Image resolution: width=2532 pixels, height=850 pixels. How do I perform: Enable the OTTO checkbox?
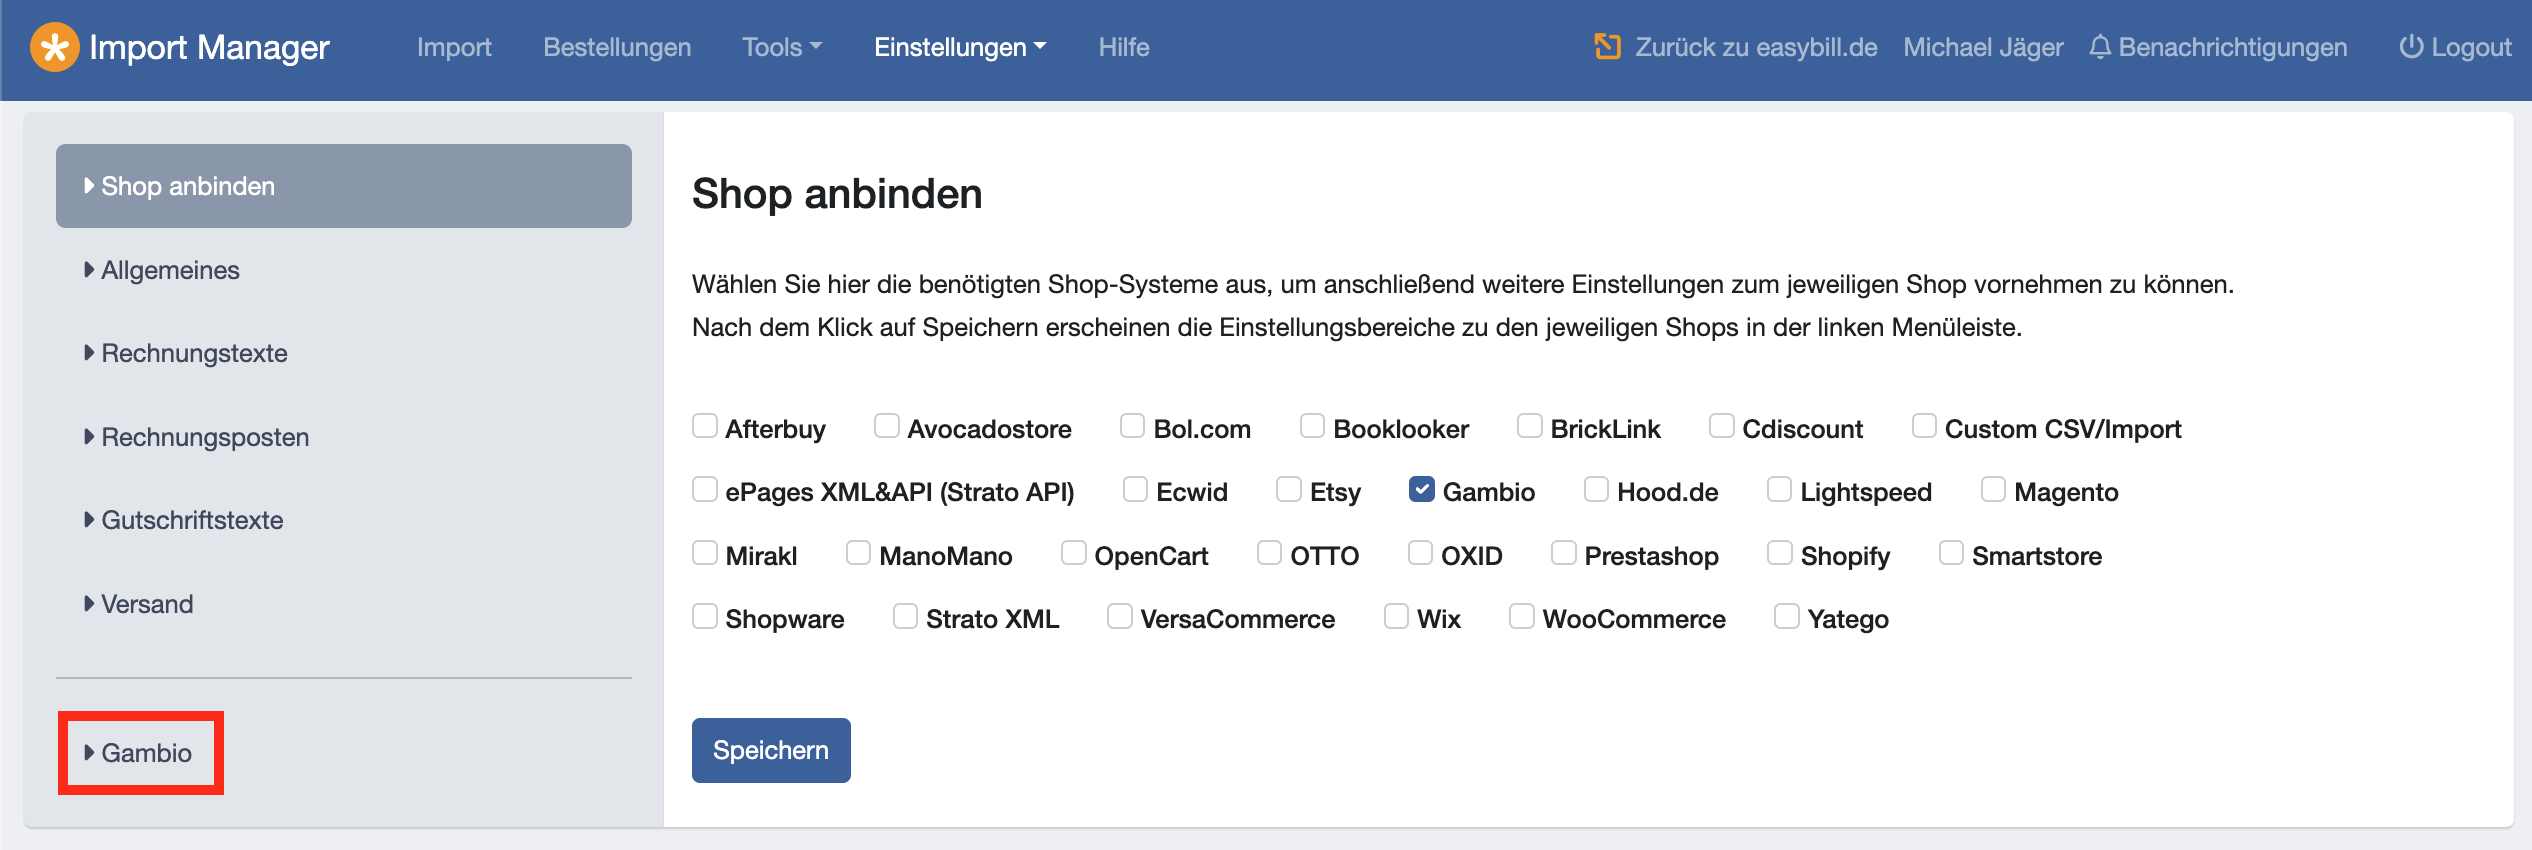pyautogui.click(x=1270, y=553)
